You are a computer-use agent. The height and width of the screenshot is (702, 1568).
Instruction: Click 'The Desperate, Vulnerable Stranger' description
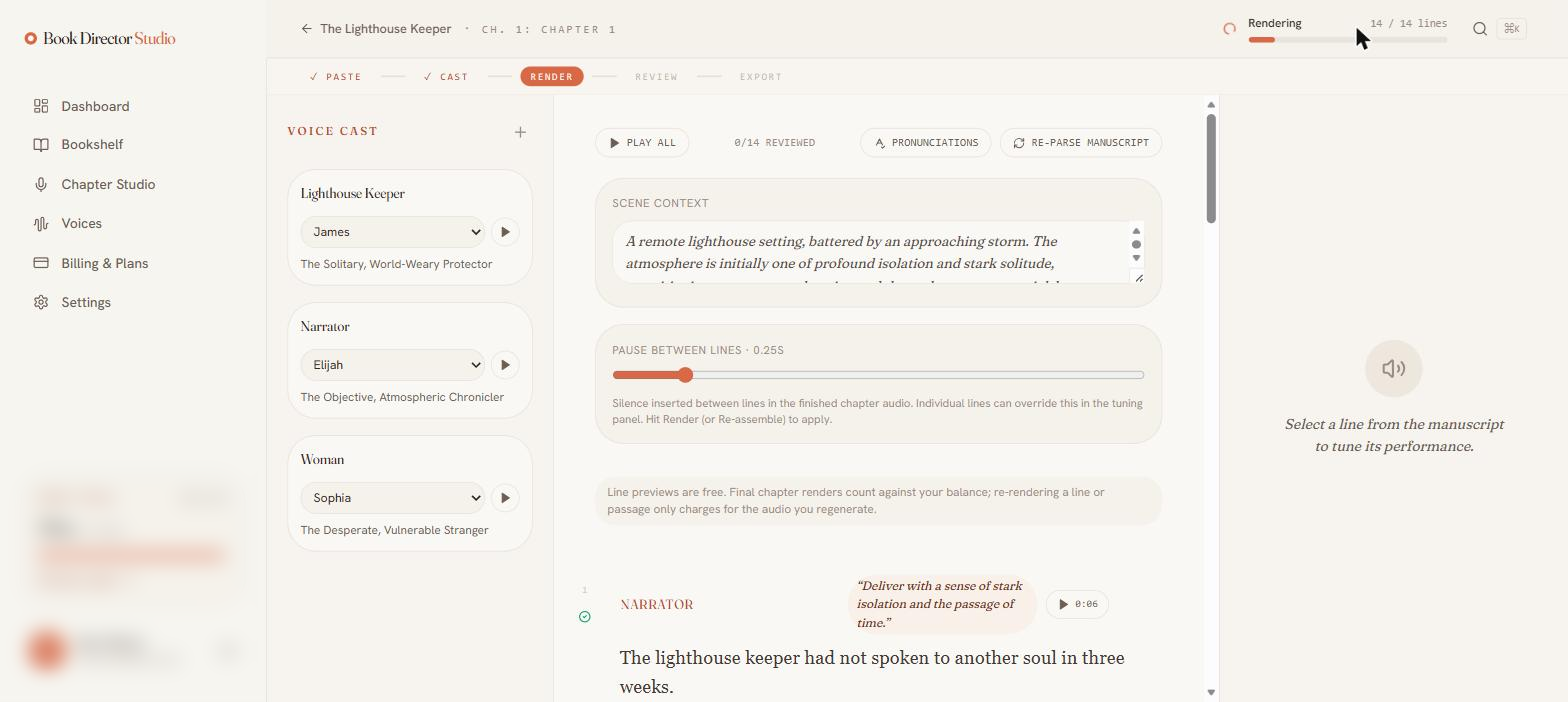[394, 530]
